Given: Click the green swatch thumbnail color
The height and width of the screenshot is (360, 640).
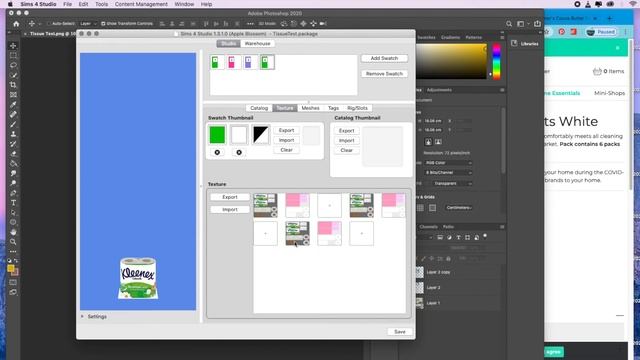Looking at the screenshot, I should coord(217,135).
